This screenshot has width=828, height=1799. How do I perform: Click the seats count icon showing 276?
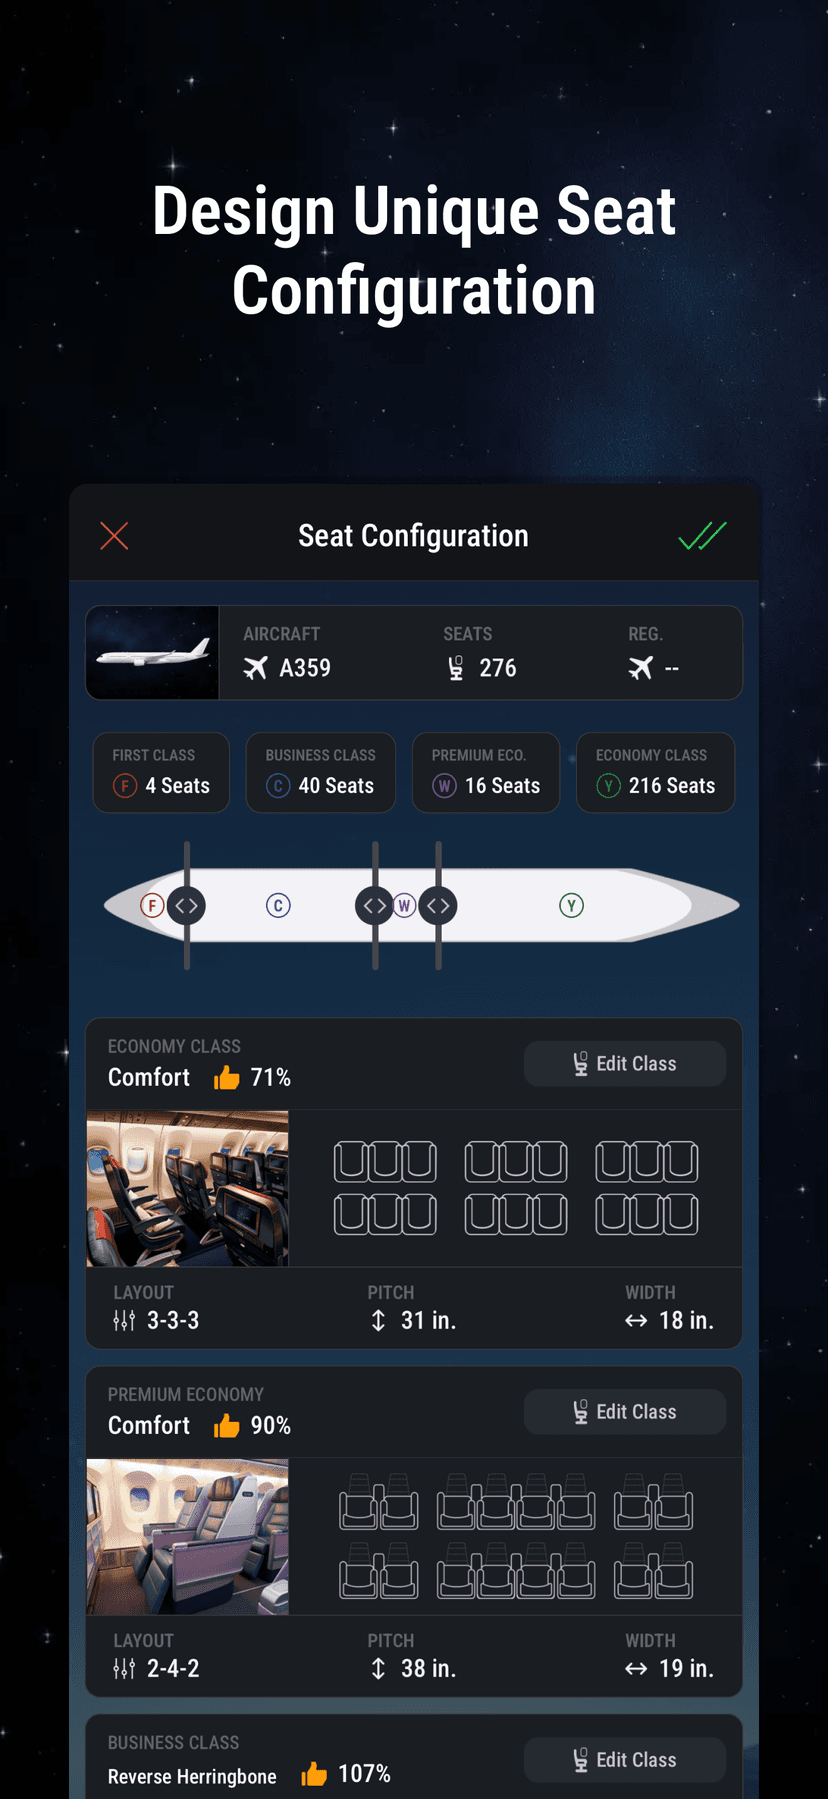tap(455, 667)
